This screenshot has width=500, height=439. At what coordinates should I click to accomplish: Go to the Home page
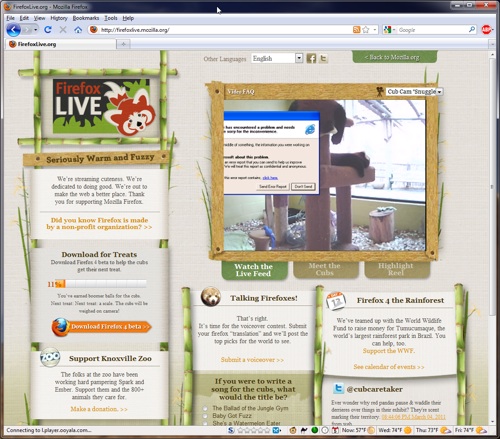tap(78, 30)
